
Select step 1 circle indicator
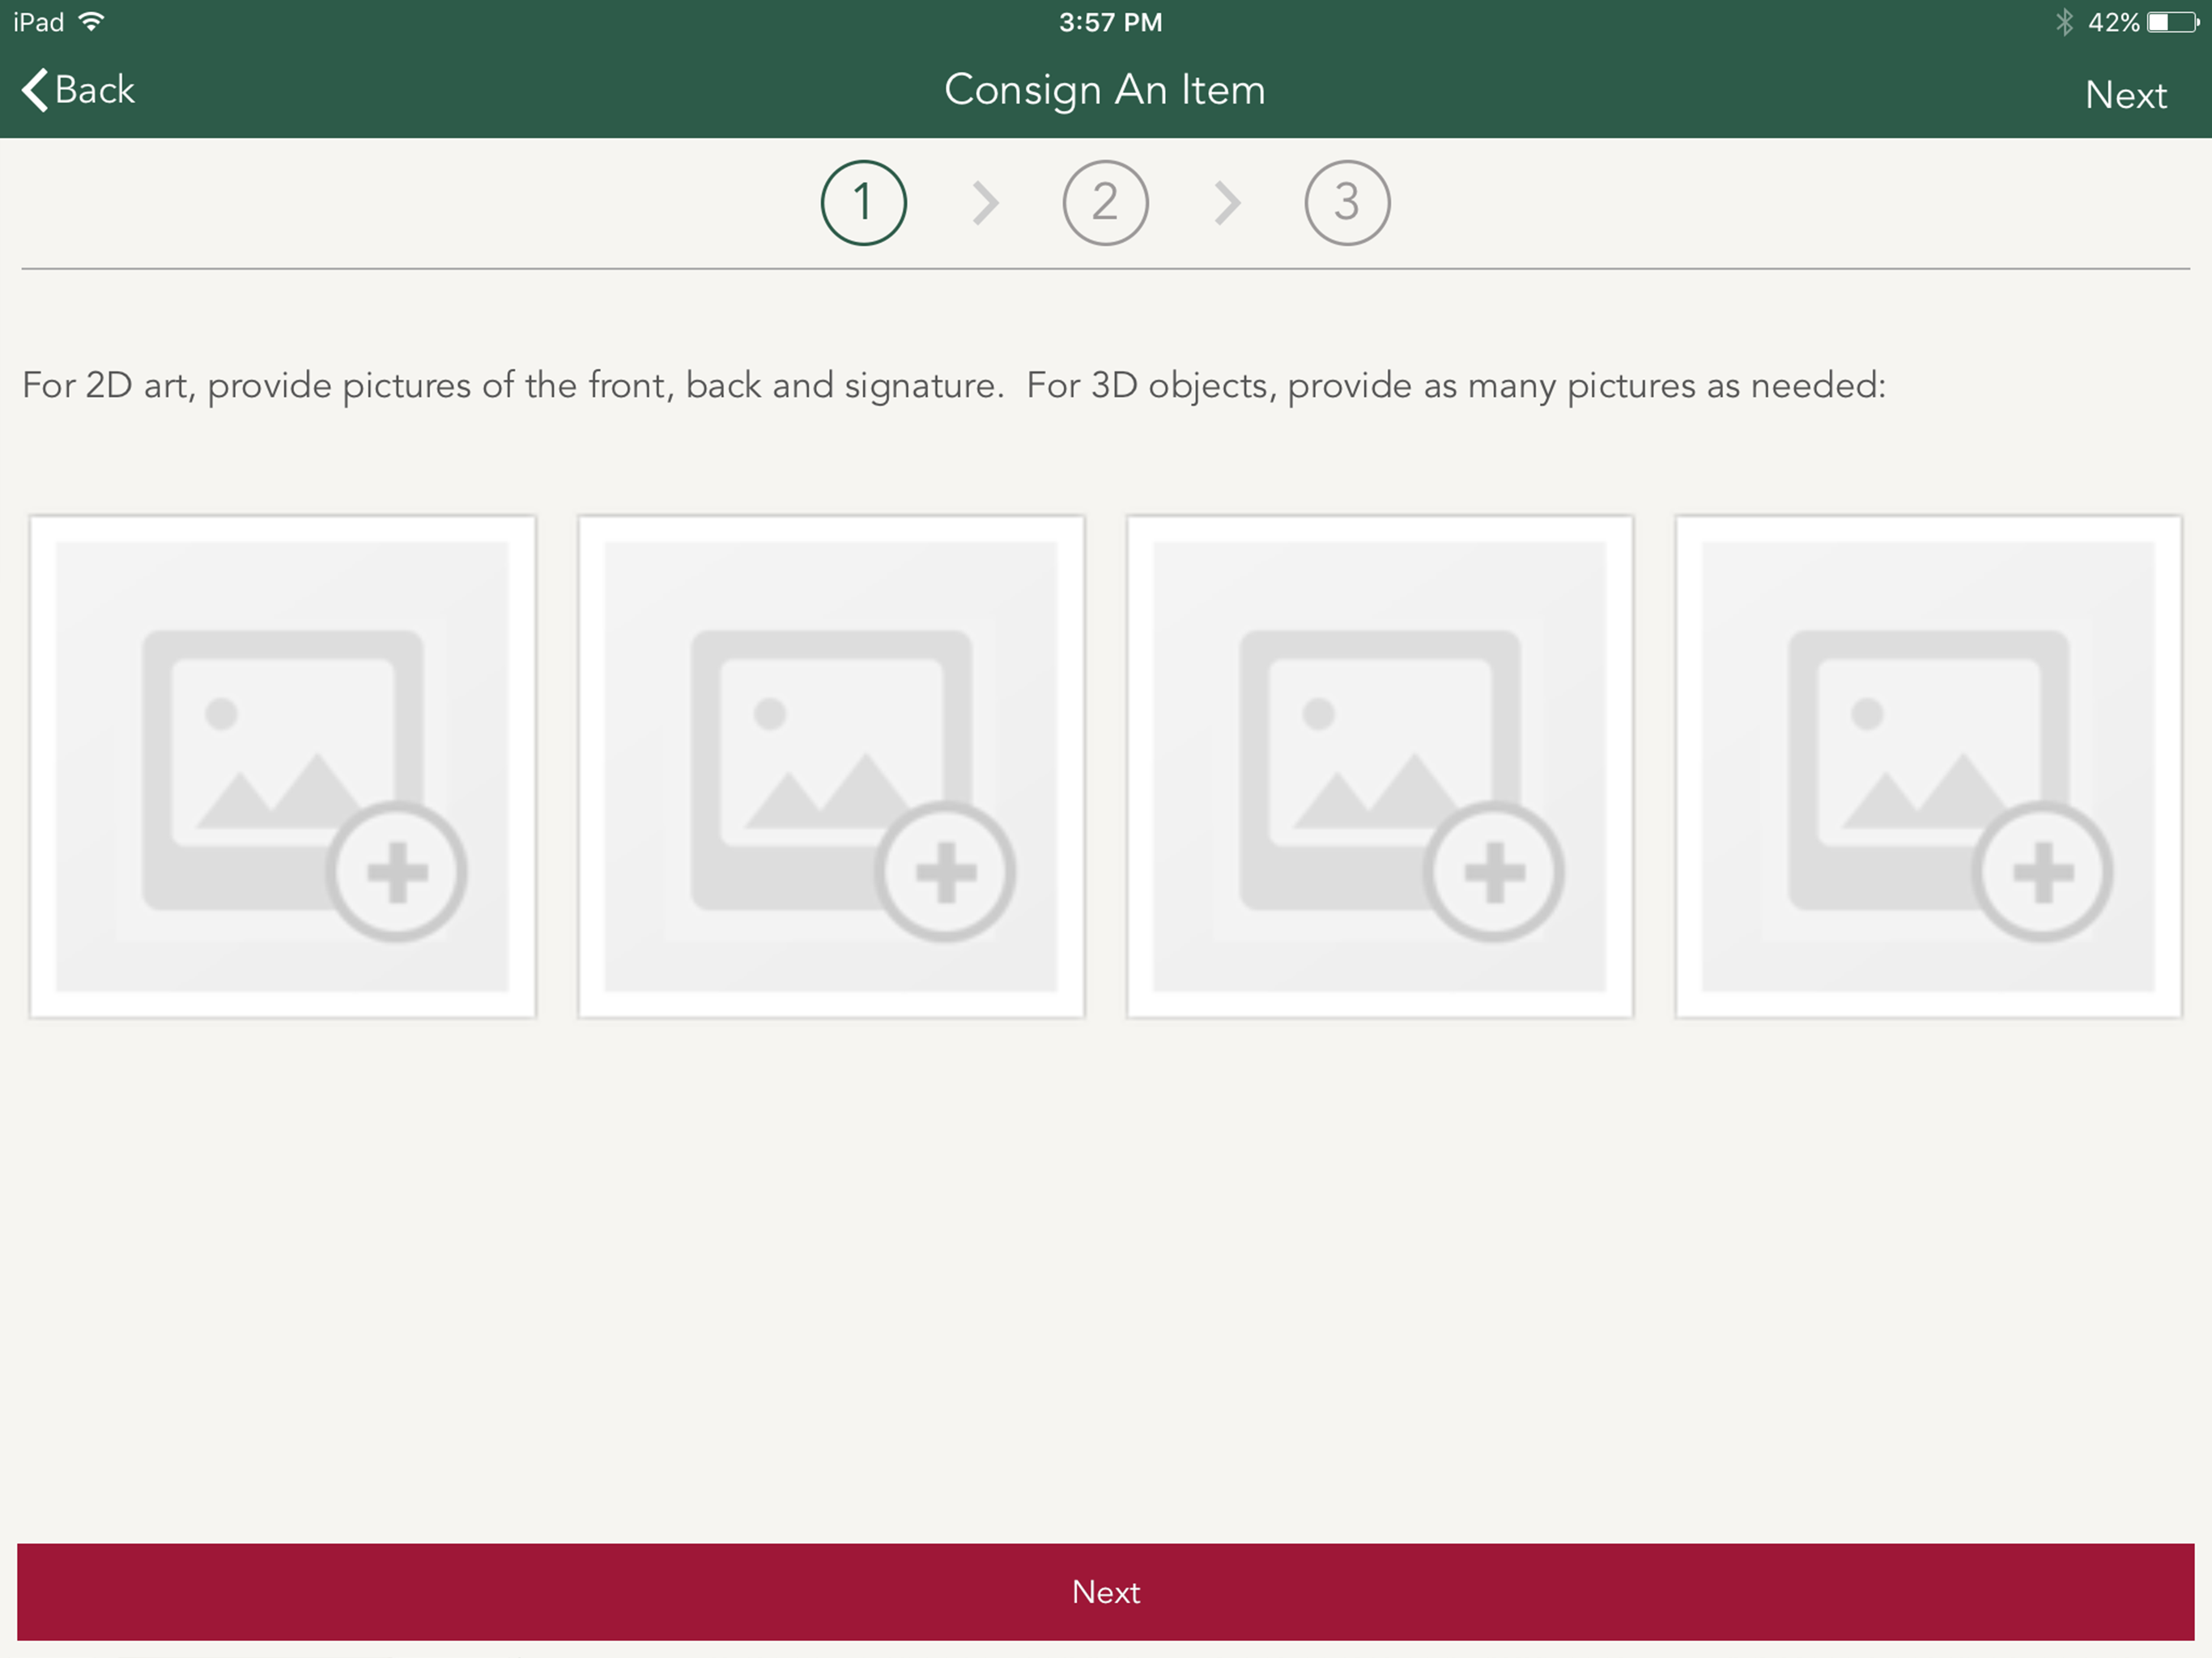(864, 203)
